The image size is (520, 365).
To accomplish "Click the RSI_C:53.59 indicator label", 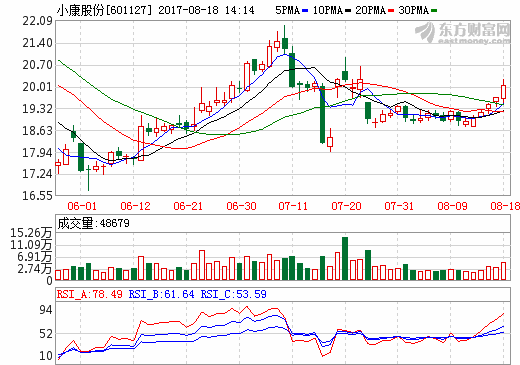I will (233, 294).
